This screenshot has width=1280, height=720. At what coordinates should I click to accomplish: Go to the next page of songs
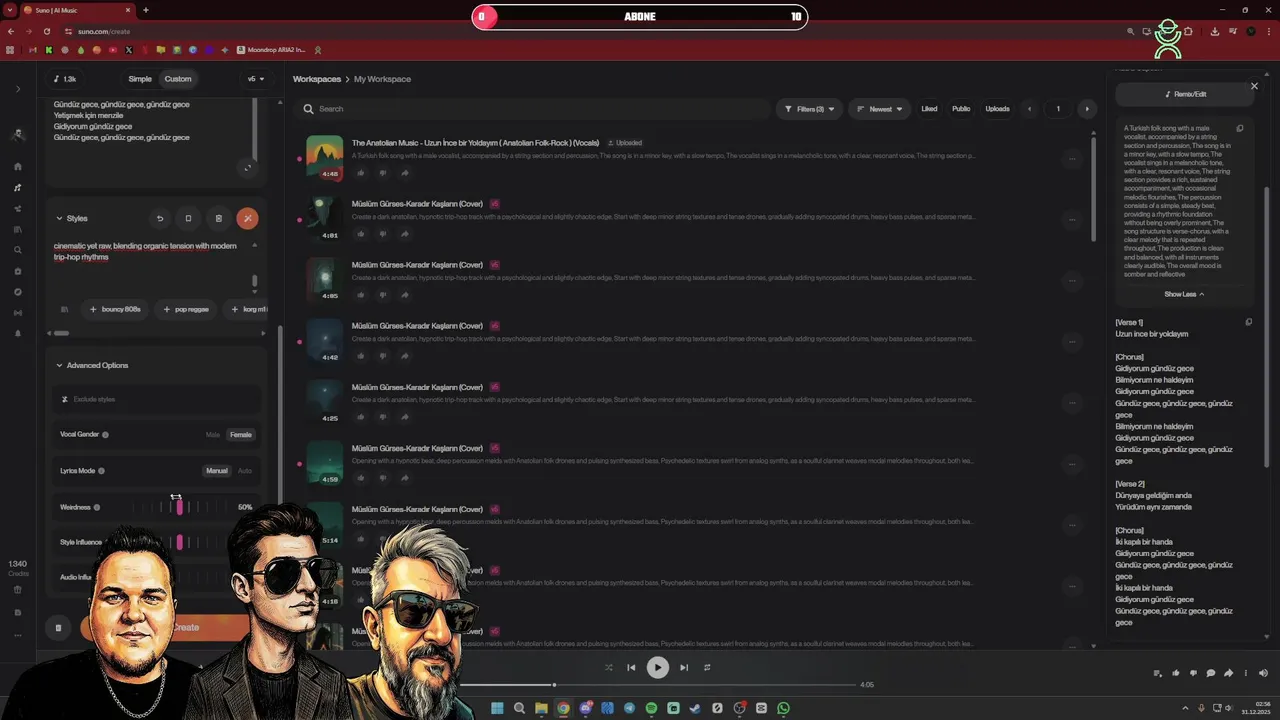1087,109
